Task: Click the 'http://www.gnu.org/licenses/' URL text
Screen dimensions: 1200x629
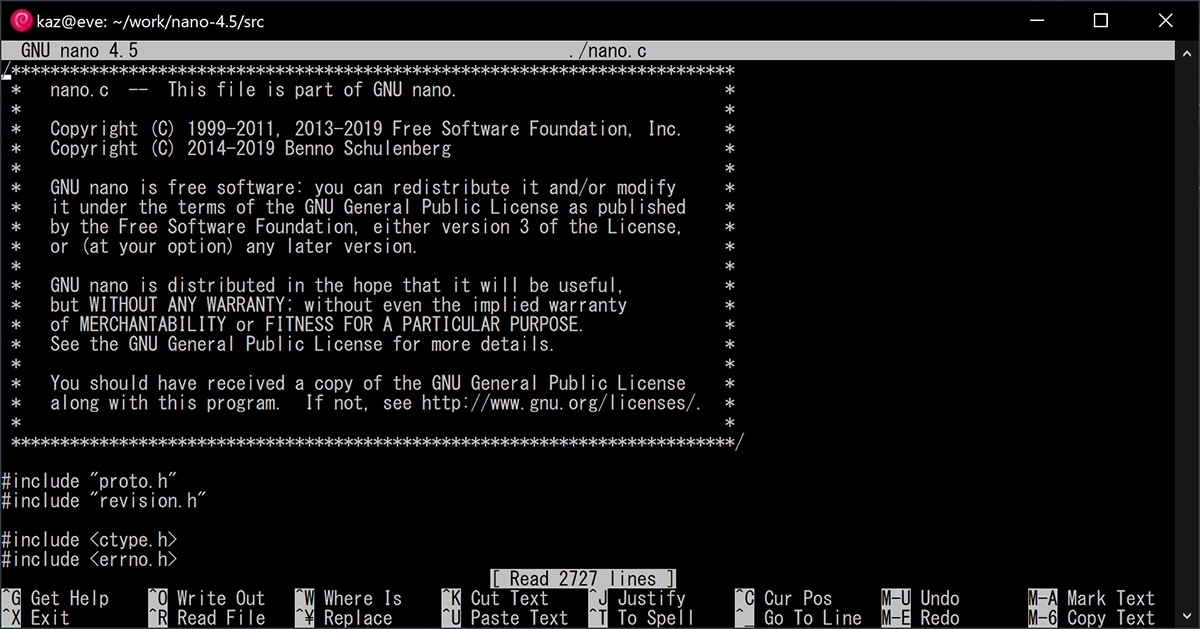Action: pyautogui.click(x=560, y=403)
